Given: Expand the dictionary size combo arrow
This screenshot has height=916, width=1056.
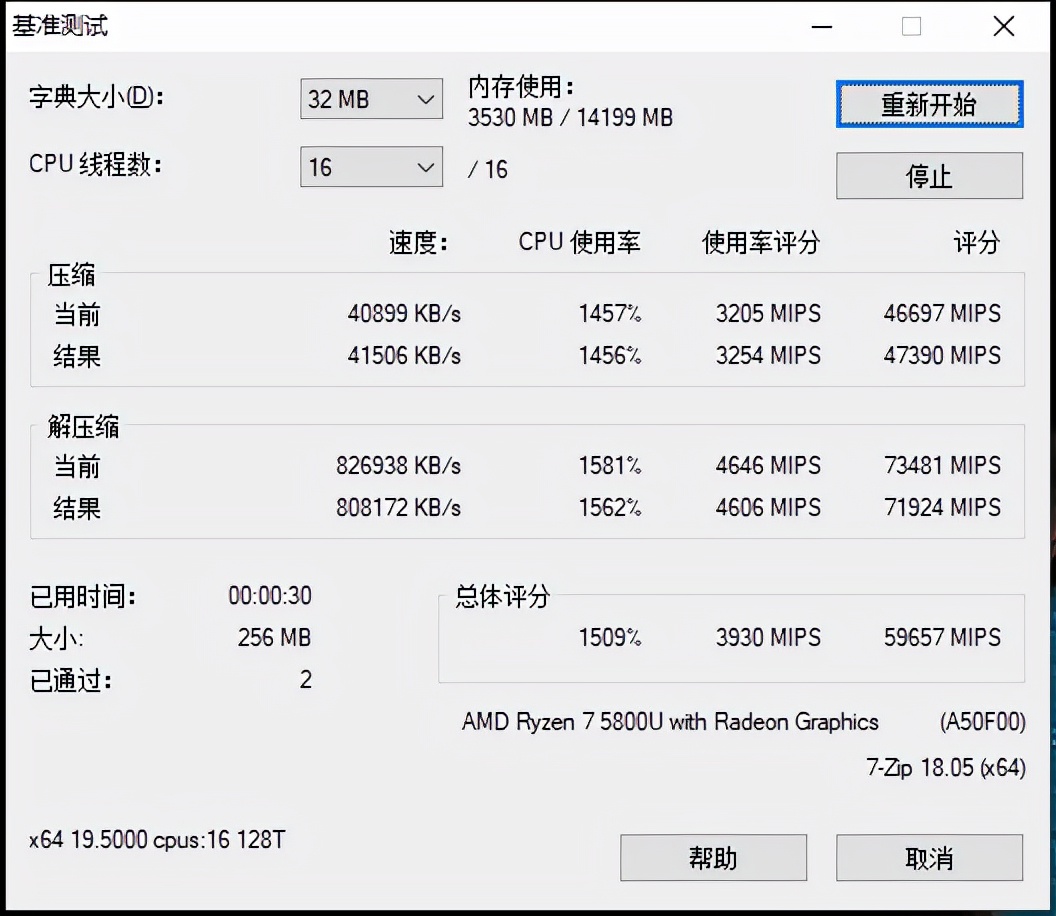Looking at the screenshot, I should click(425, 99).
